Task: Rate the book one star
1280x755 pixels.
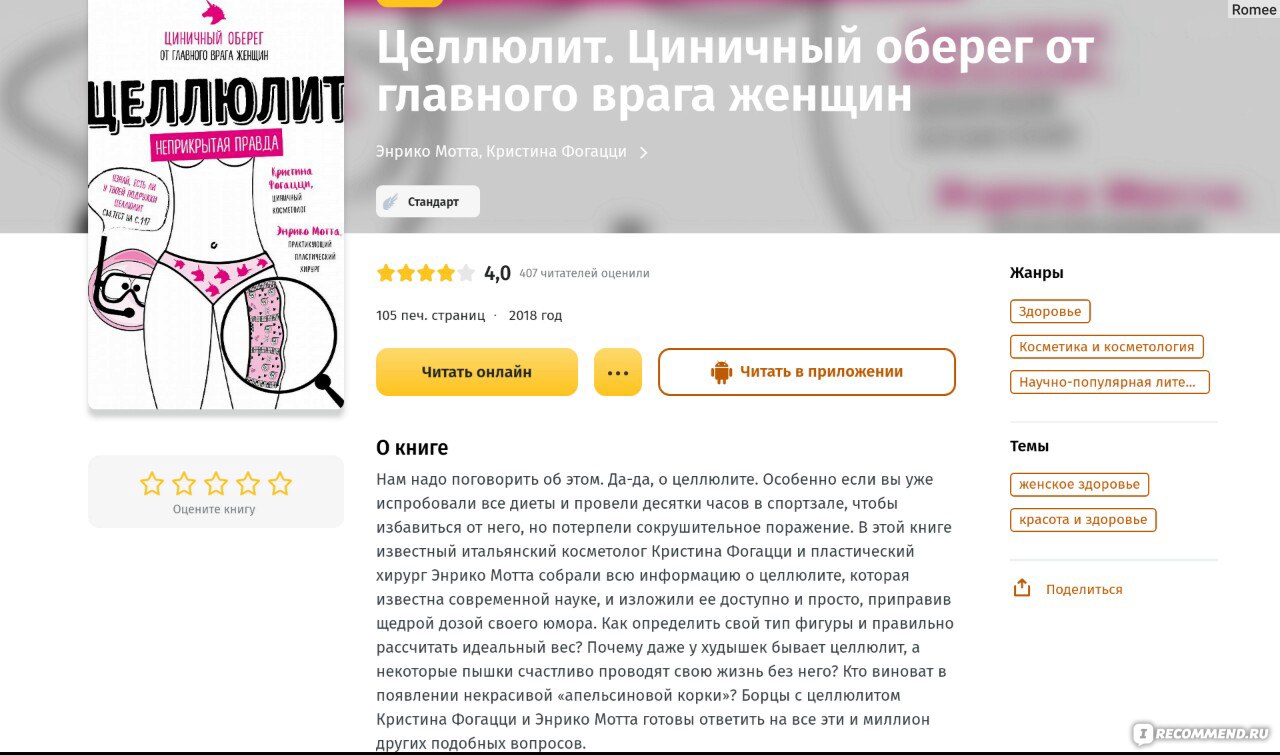Action: click(152, 484)
